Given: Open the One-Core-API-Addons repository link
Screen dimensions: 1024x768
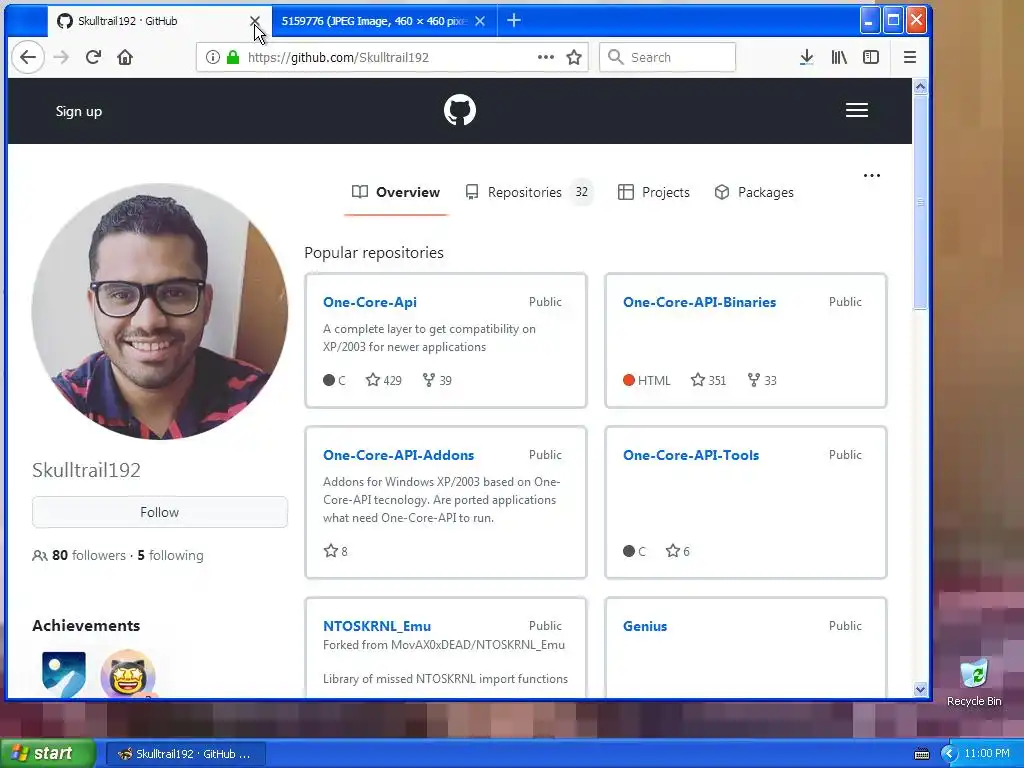Looking at the screenshot, I should pyautogui.click(x=398, y=455).
